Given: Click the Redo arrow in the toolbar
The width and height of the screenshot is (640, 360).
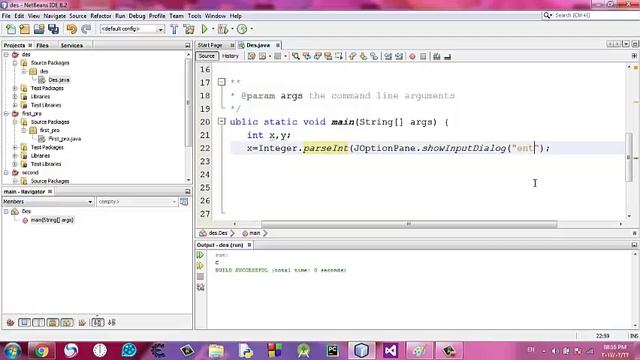Looking at the screenshot, I should pos(86,29).
